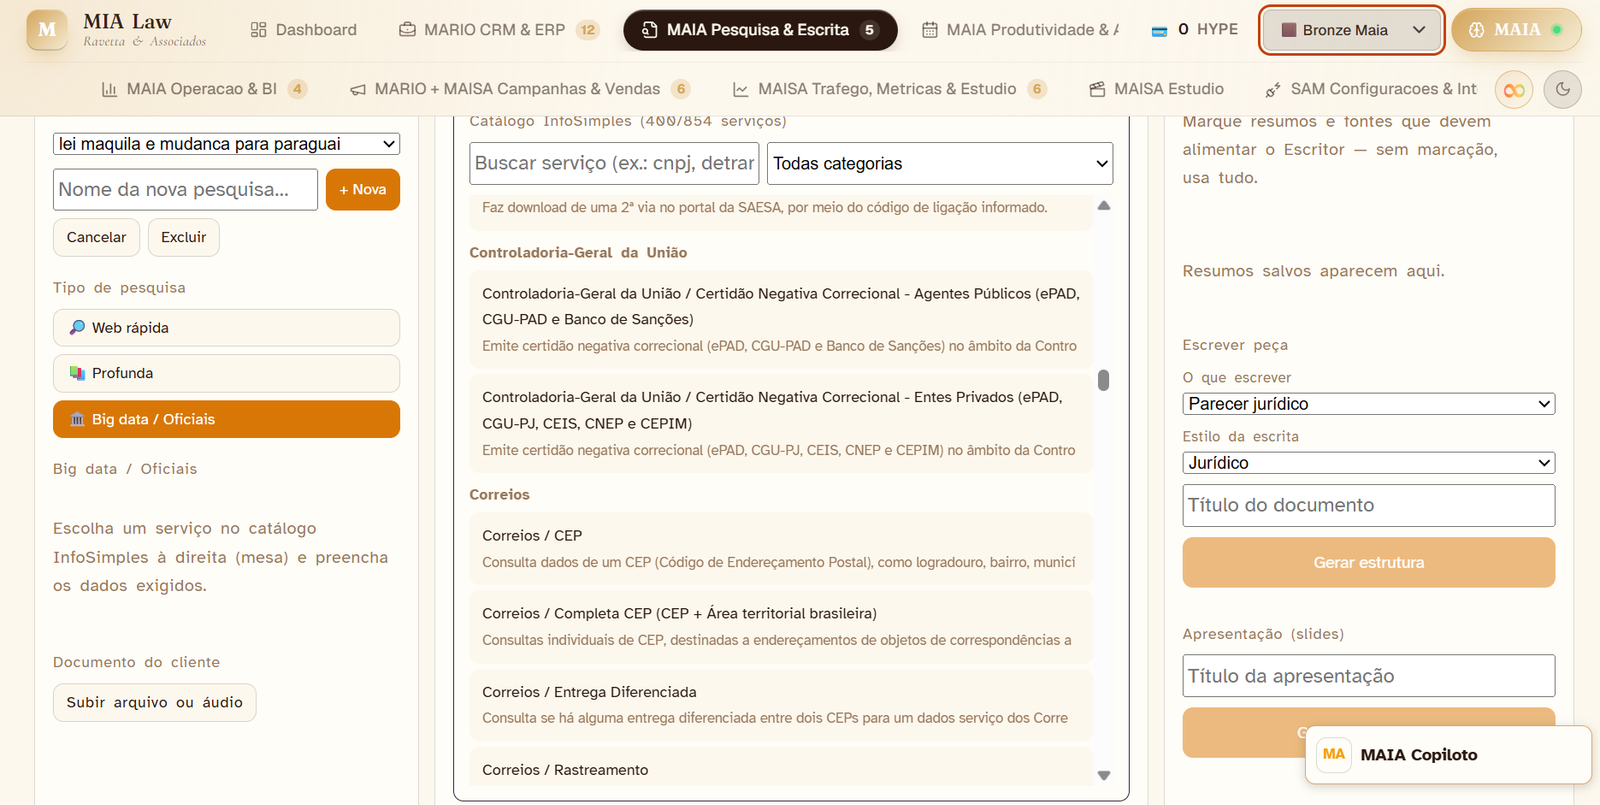Open MARIO CRM & ERP tab

pos(499,30)
